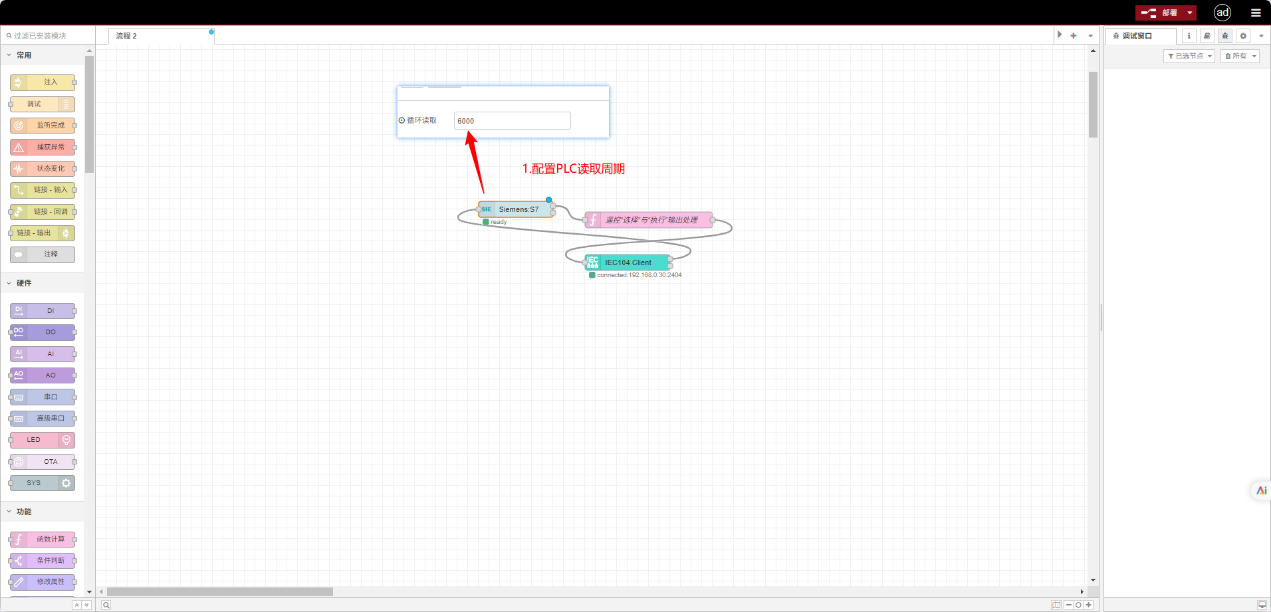Select the 捕获异常 (catch) palette node
This screenshot has height=612, width=1271.
[42, 147]
